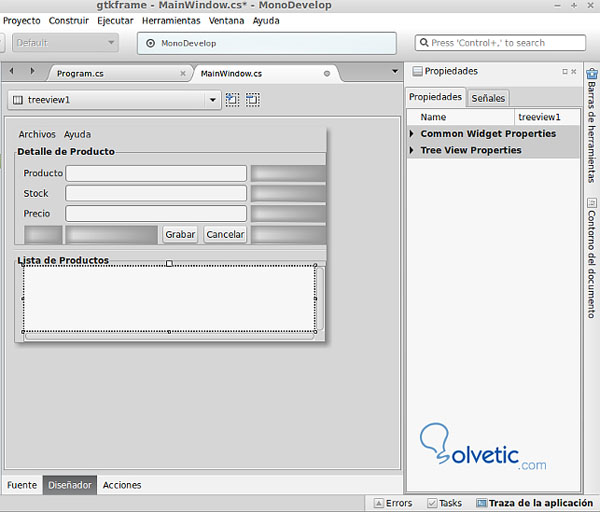Click the search magnifier icon
The image size is (600, 512).
click(x=424, y=42)
